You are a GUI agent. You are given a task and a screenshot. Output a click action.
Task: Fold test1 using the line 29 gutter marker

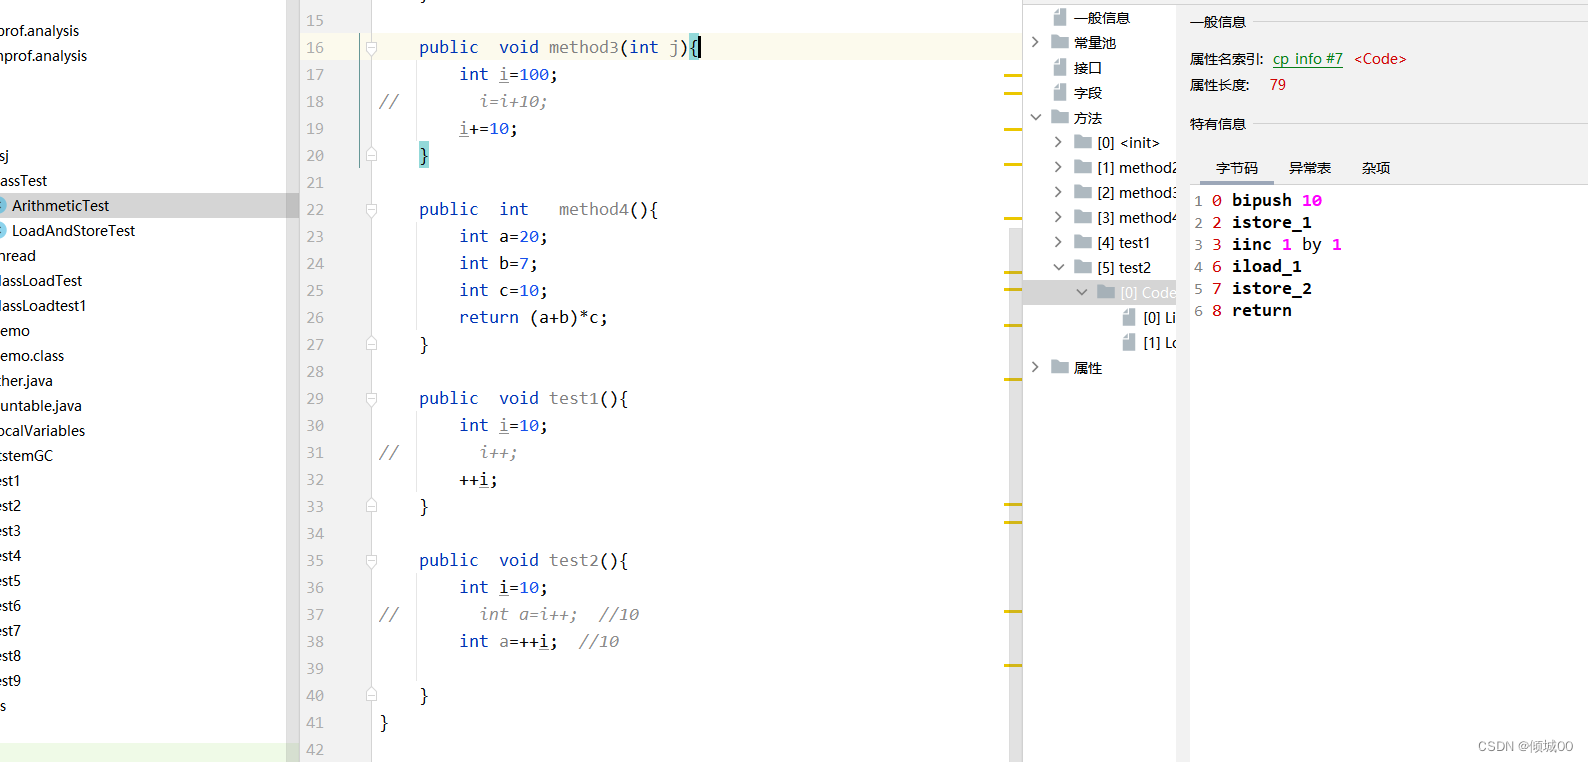tap(371, 398)
